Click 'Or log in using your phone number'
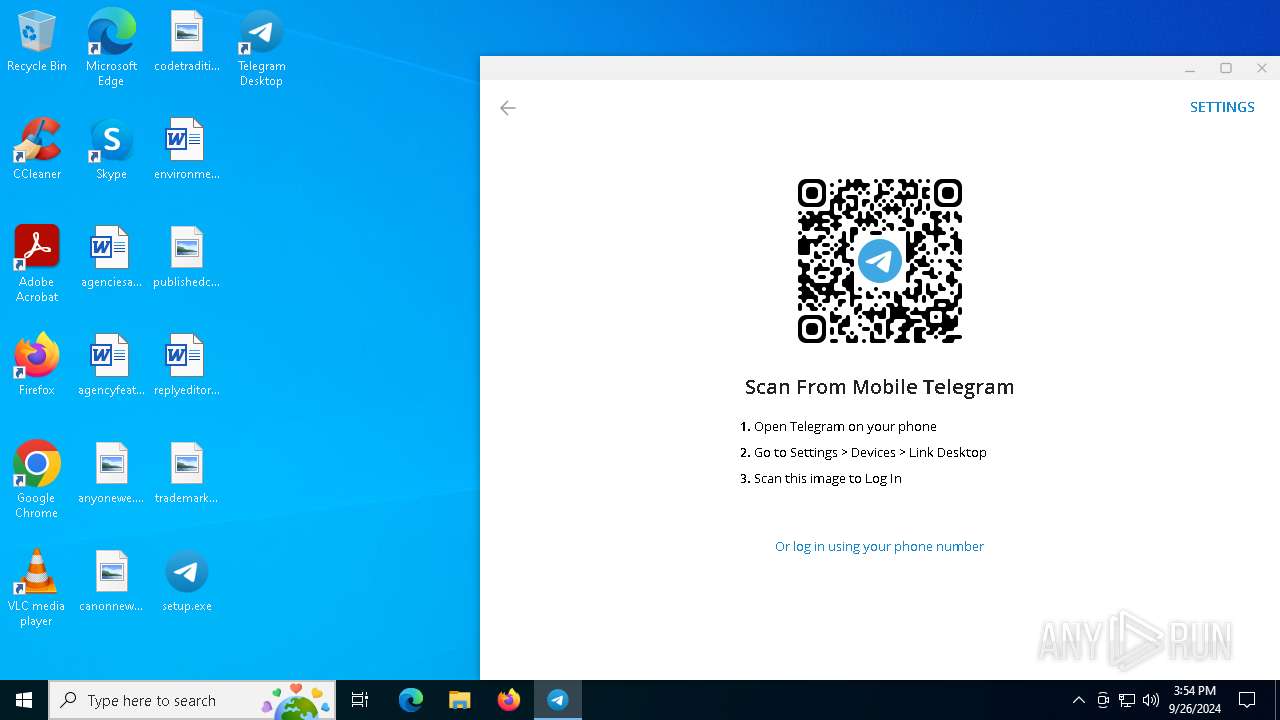The height and width of the screenshot is (720, 1280). point(879,546)
